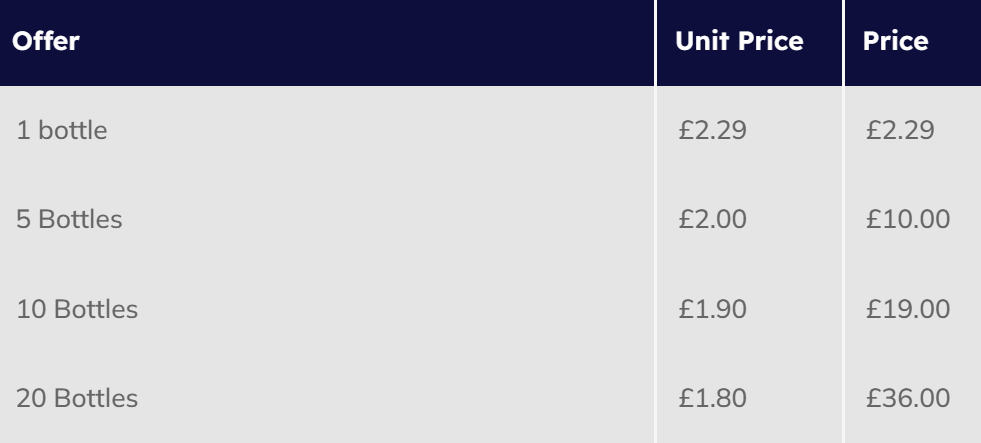The height and width of the screenshot is (443, 981).
Task: Select the 1 bottle offer label
Action: tap(62, 130)
